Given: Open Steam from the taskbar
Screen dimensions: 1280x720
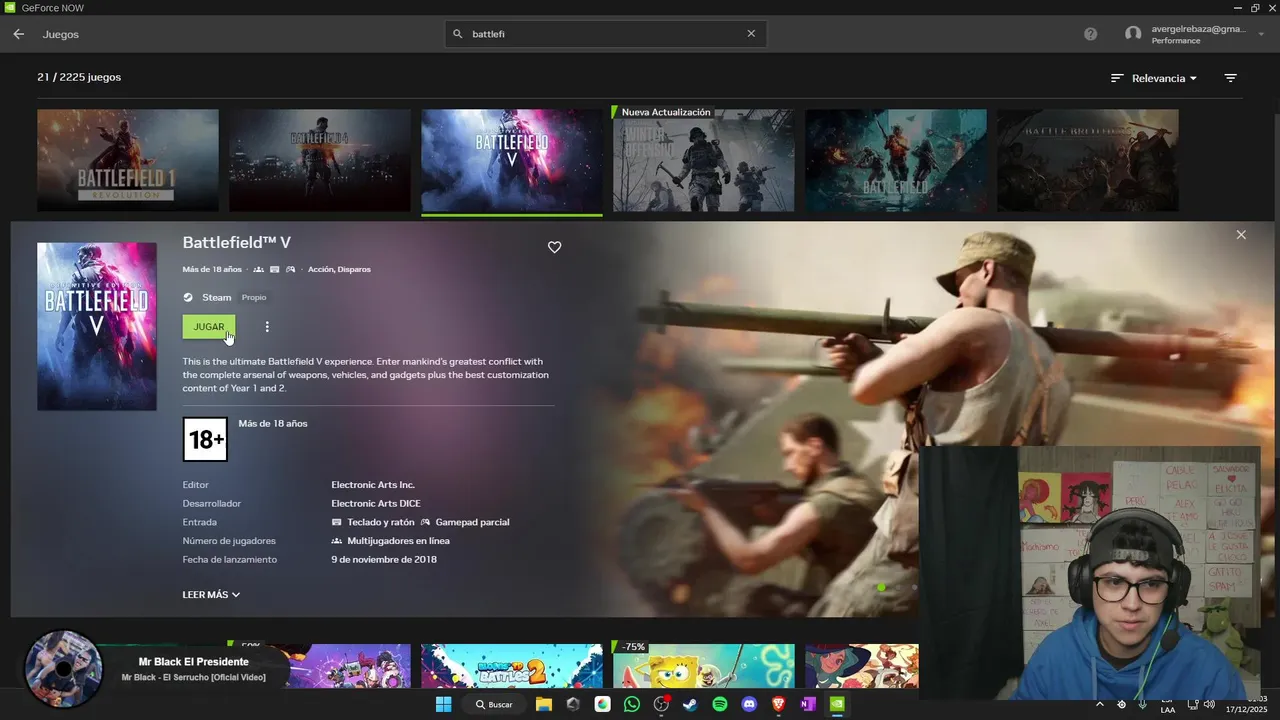Looking at the screenshot, I should [690, 704].
